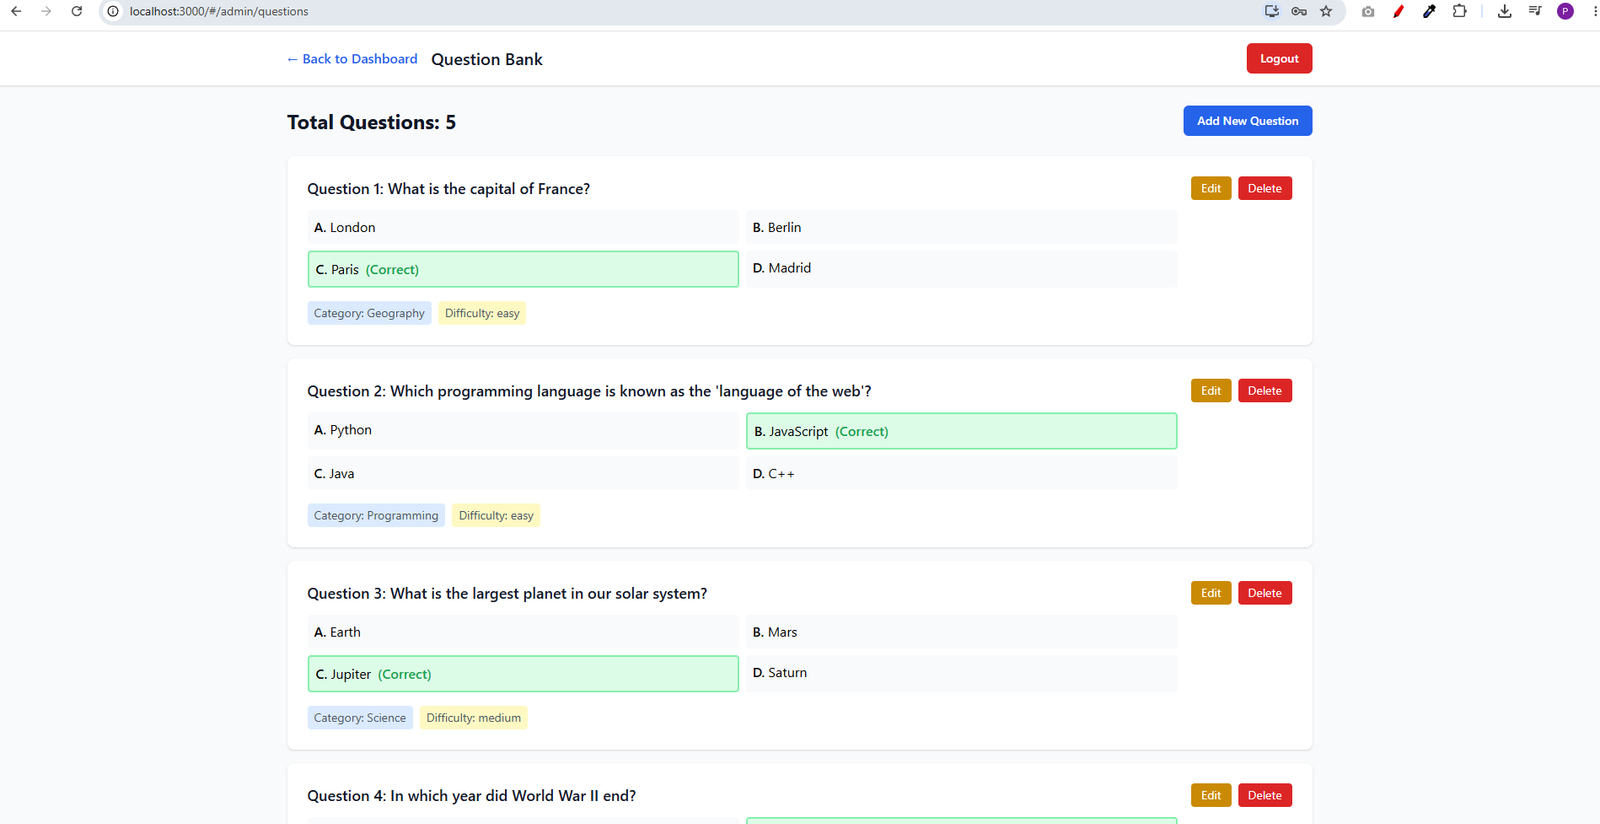
Task: Delete Question 2 about programming language
Action: 1265,391
